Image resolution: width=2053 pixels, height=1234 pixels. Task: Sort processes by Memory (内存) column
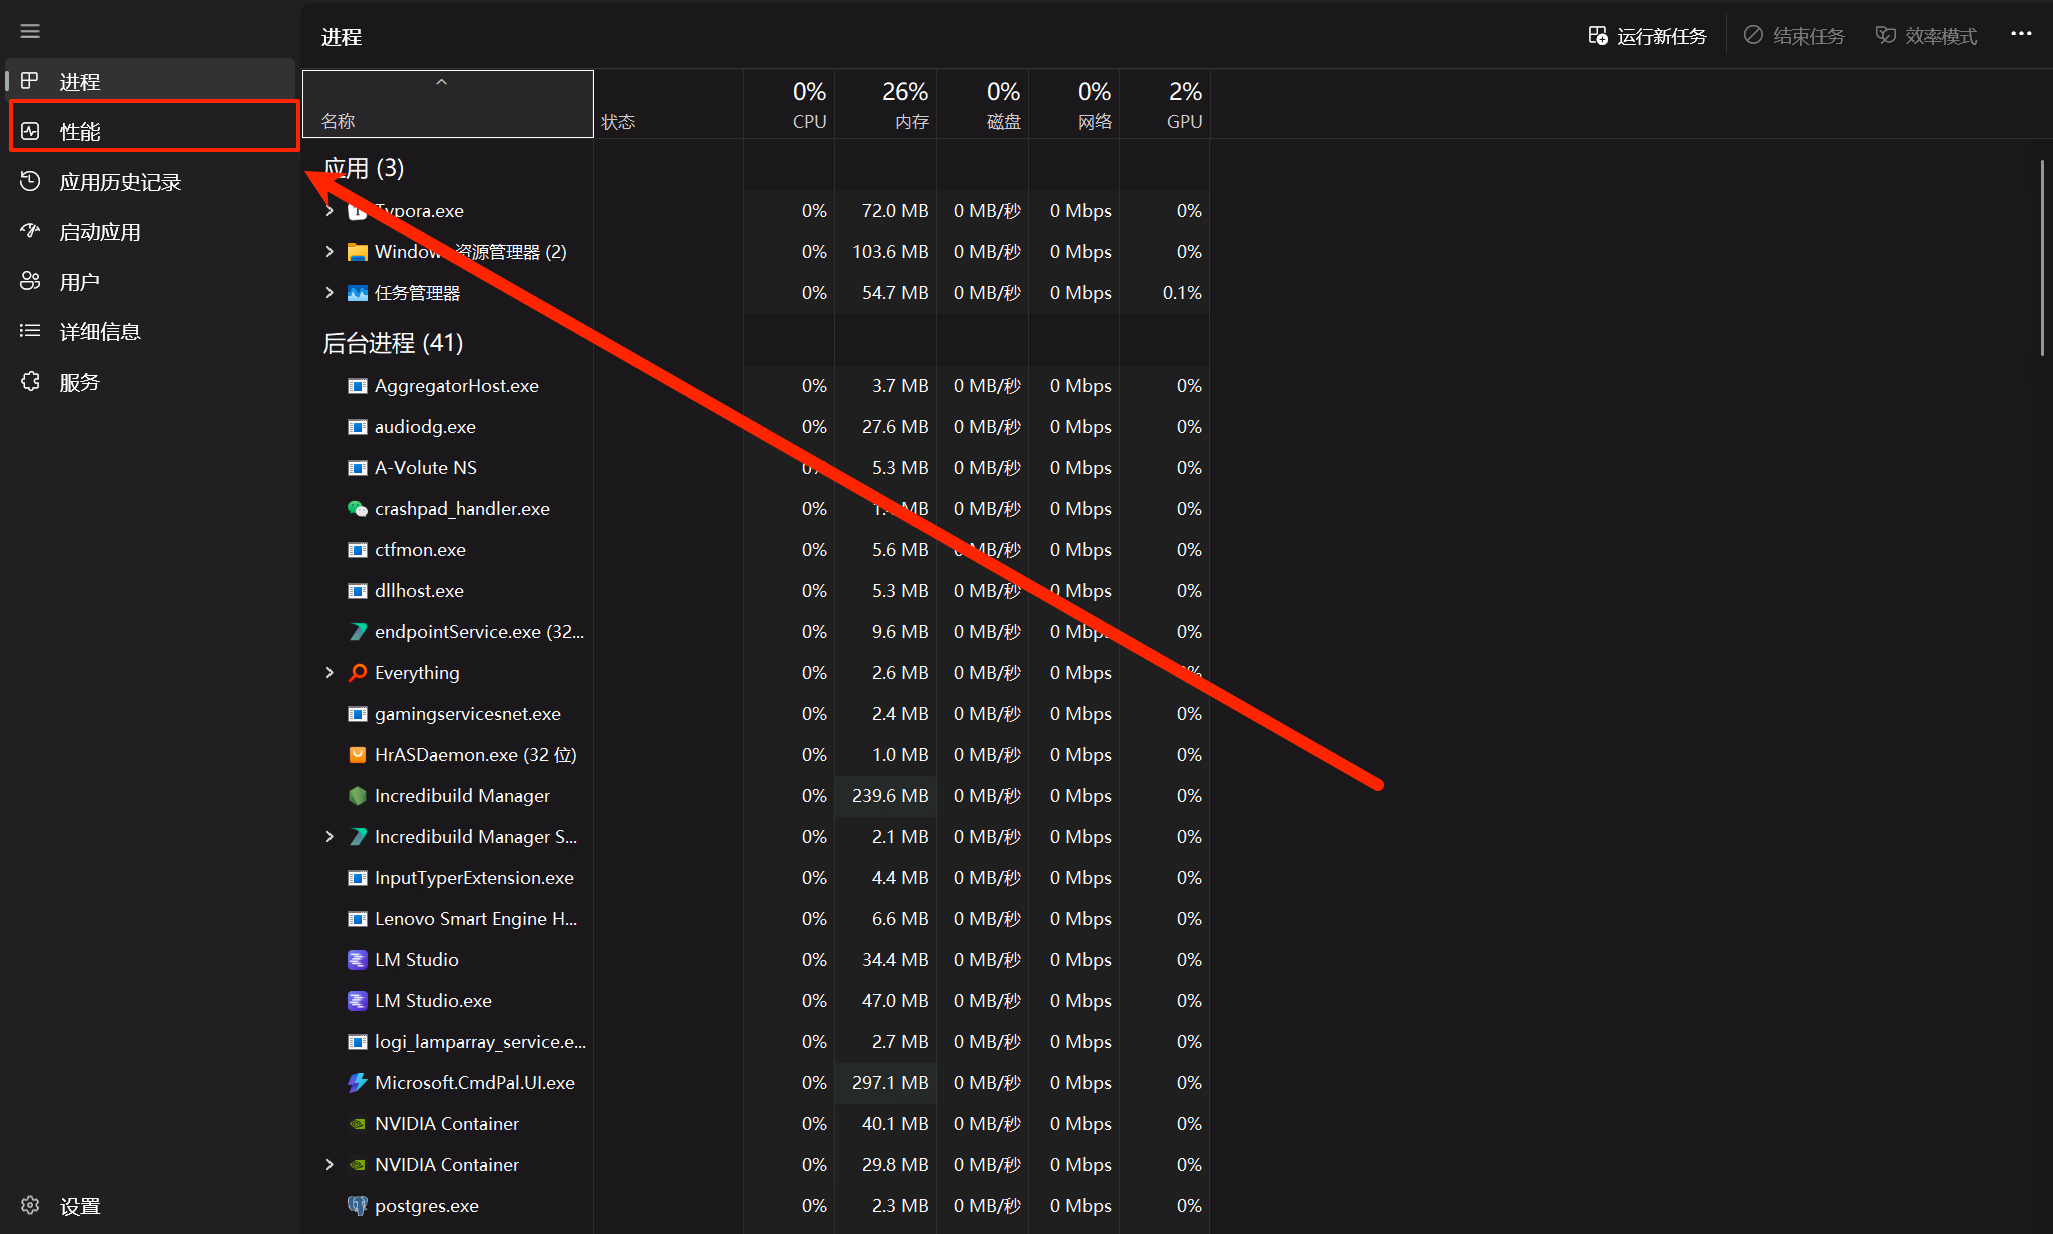click(x=885, y=104)
